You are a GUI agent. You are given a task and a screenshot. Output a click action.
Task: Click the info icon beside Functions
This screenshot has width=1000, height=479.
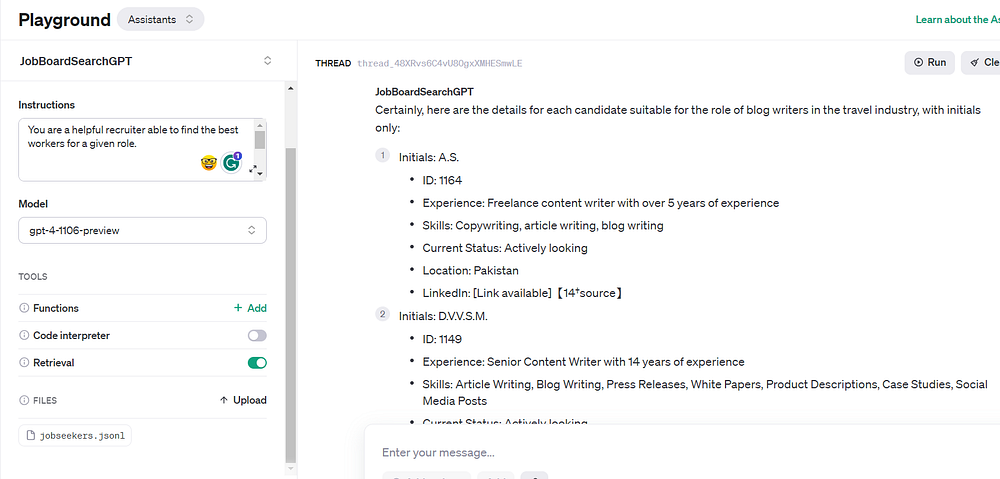24,308
